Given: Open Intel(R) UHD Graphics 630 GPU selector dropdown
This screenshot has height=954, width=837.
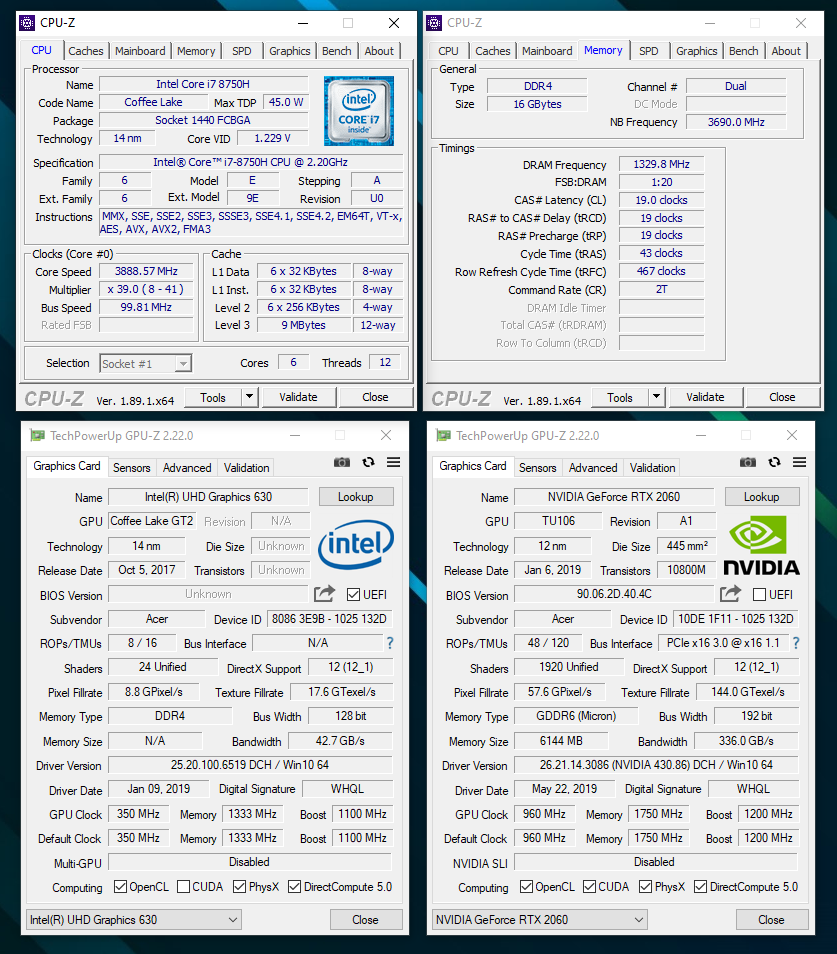Looking at the screenshot, I should tap(134, 919).
